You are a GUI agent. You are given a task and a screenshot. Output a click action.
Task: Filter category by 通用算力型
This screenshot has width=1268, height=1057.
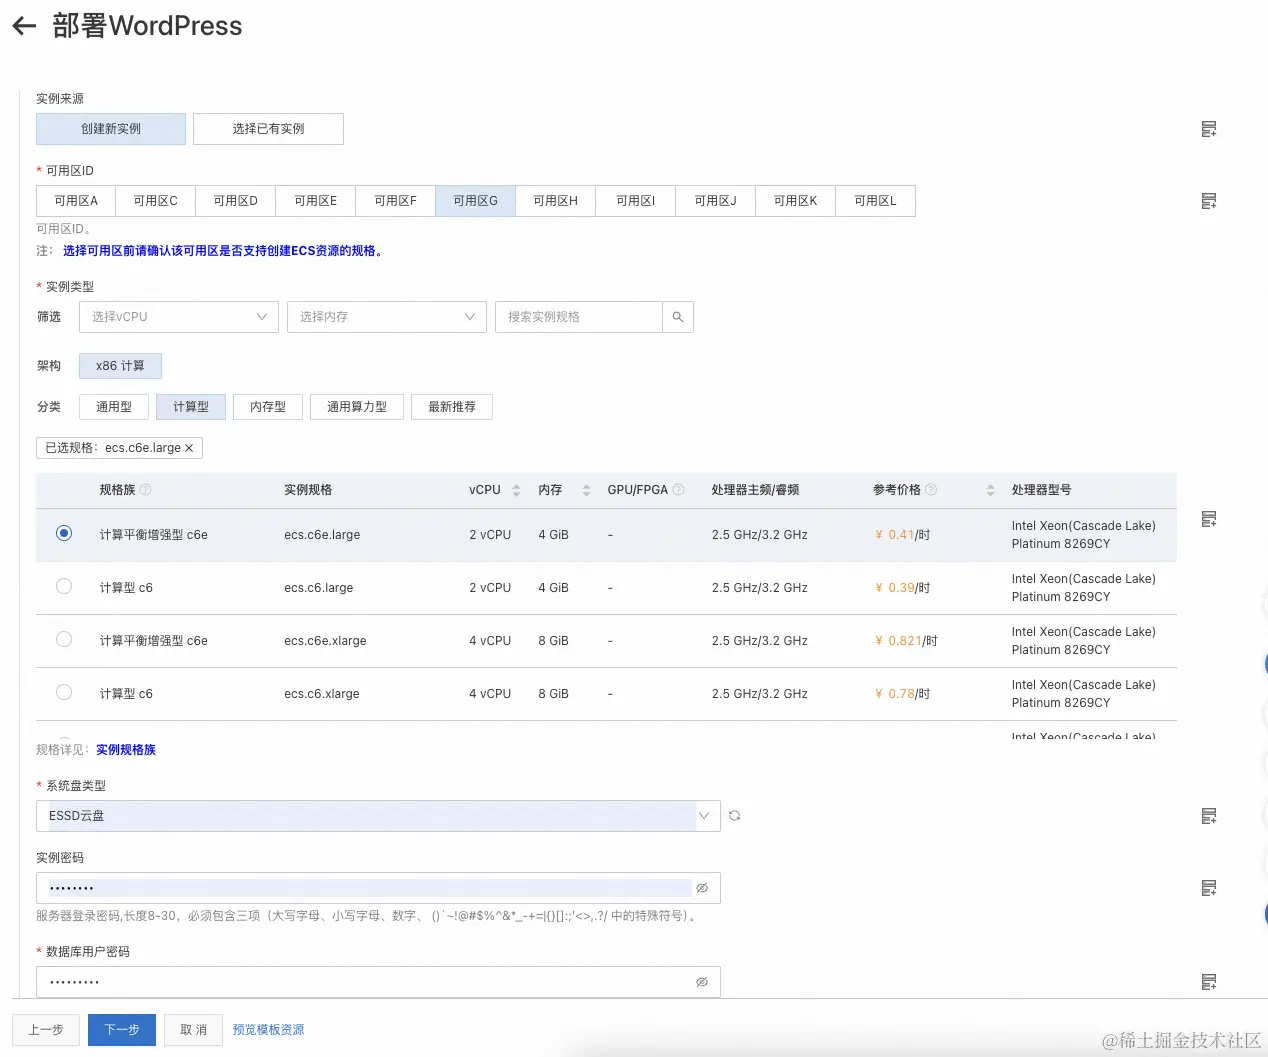click(x=357, y=407)
